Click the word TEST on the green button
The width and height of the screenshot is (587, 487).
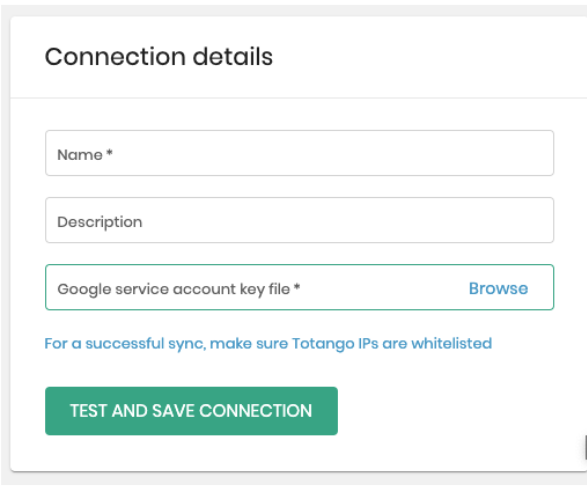point(88,411)
